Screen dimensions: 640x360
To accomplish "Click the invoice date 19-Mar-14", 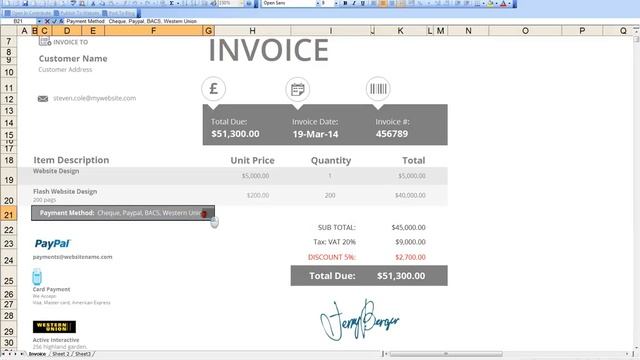I will coord(316,134).
